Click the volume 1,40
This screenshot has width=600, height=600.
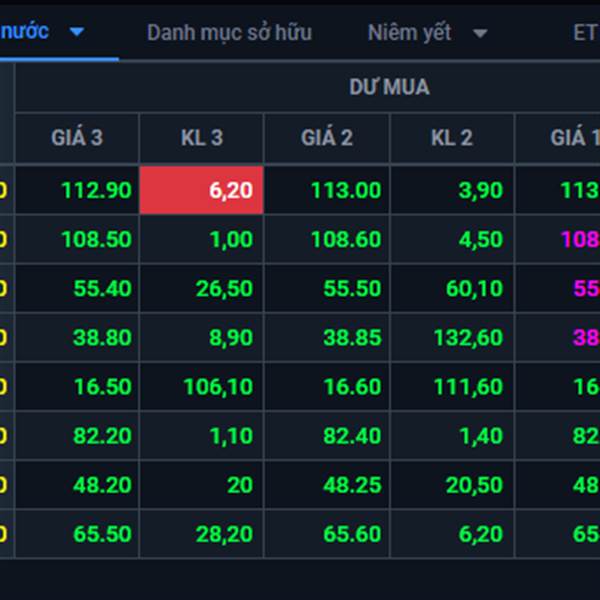(x=481, y=435)
